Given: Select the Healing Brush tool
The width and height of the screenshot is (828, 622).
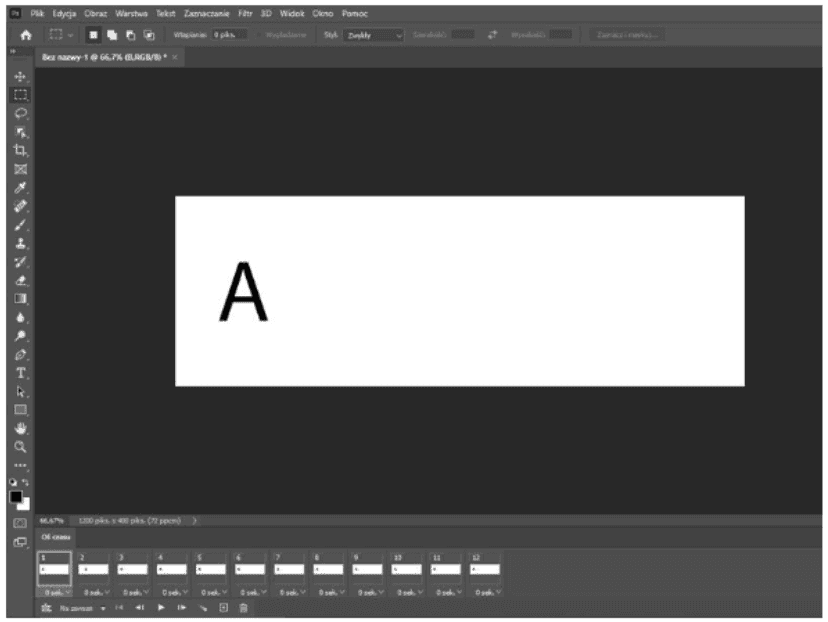Looking at the screenshot, I should tap(20, 206).
